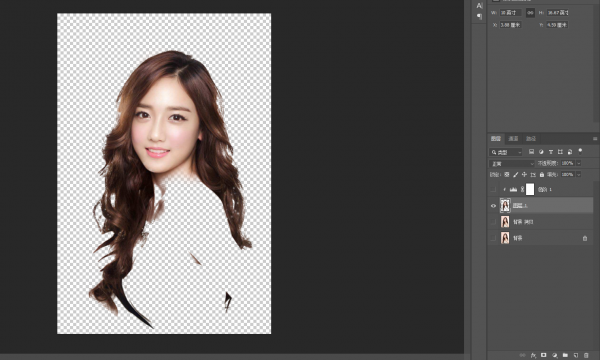Lock all layer attributes icon
The image size is (600, 360).
[542, 174]
